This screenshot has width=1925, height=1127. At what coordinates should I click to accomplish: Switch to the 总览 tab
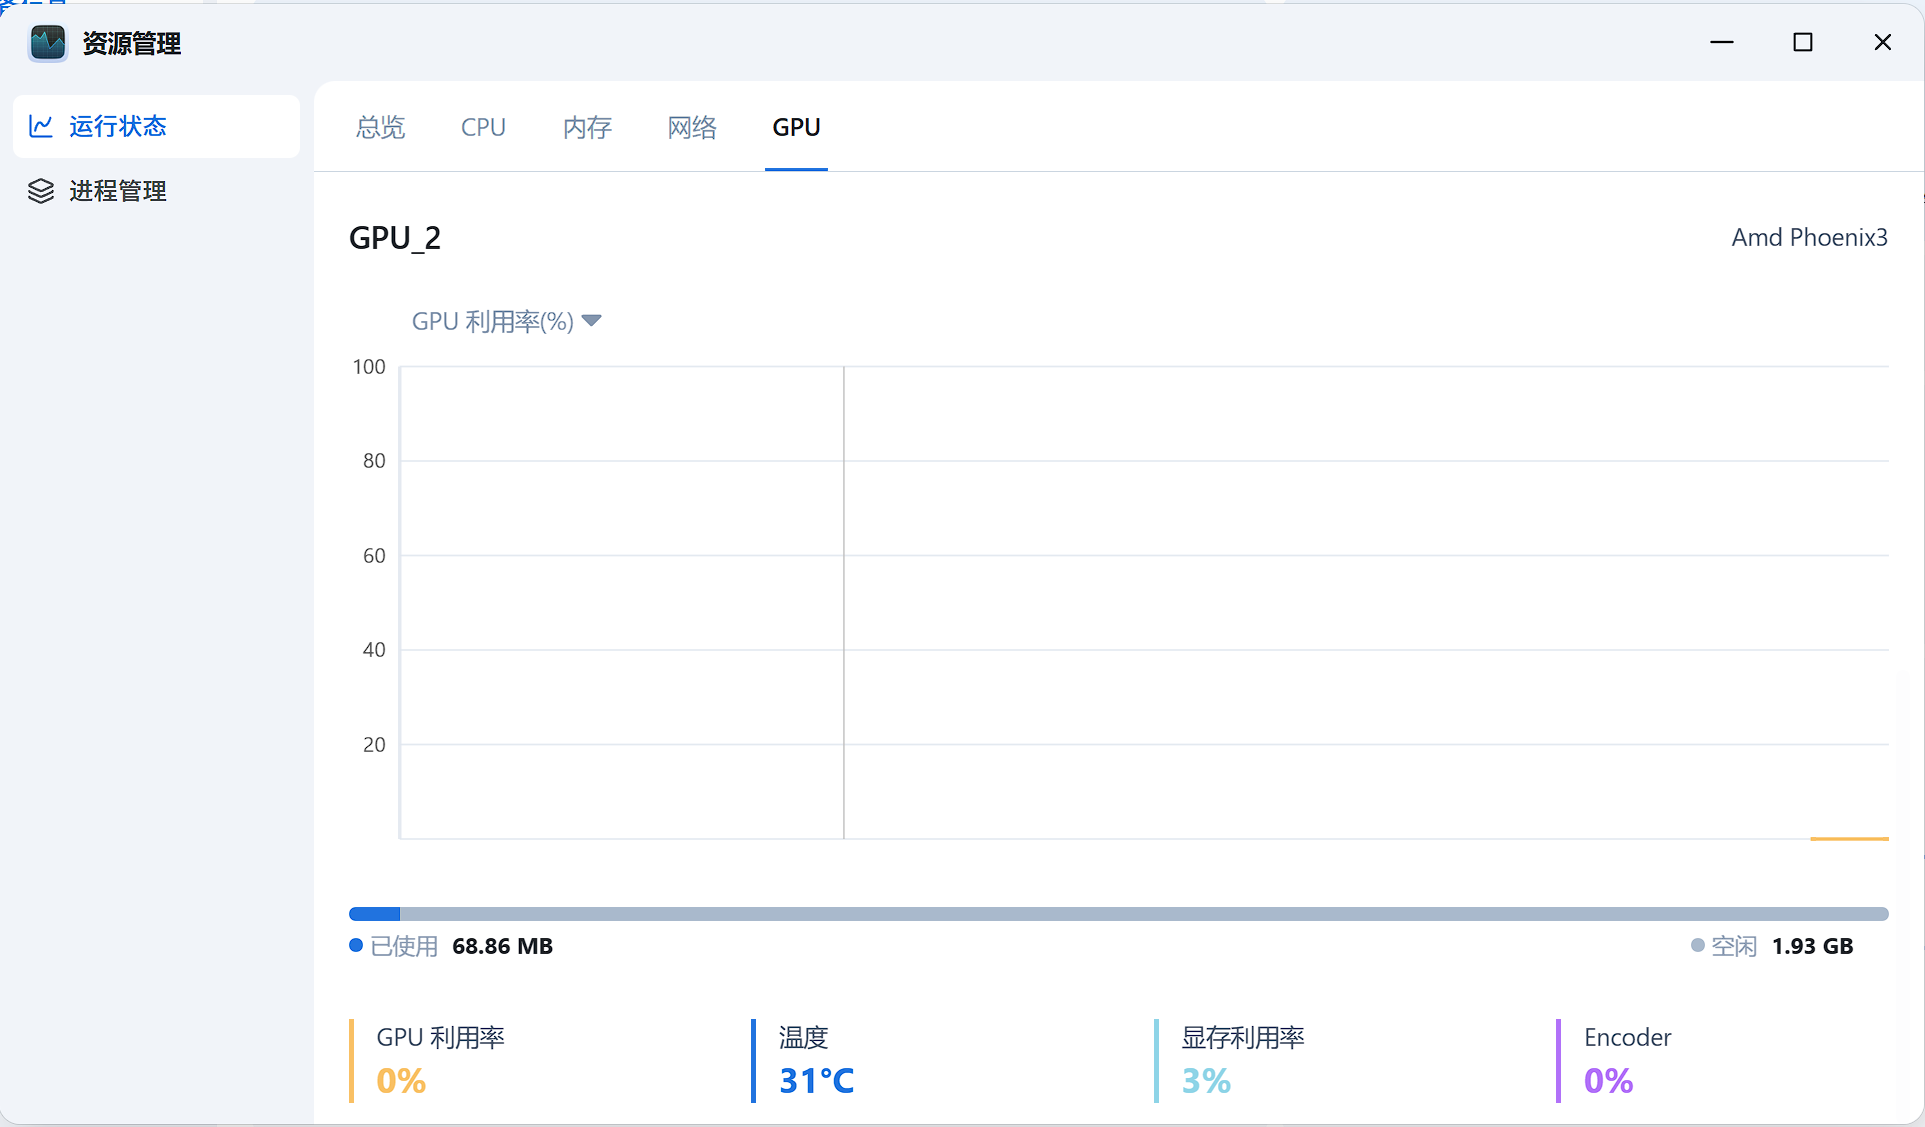point(380,127)
